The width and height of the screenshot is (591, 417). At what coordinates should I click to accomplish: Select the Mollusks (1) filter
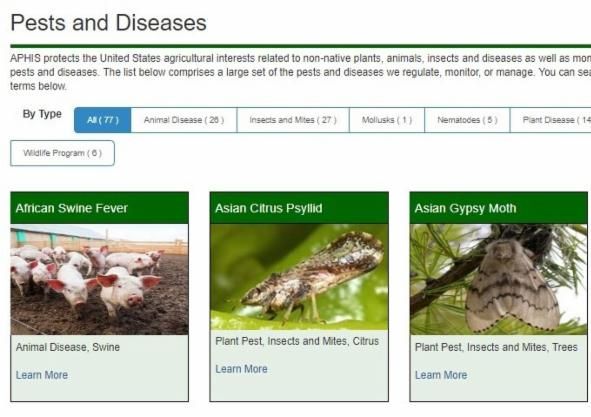coord(387,120)
